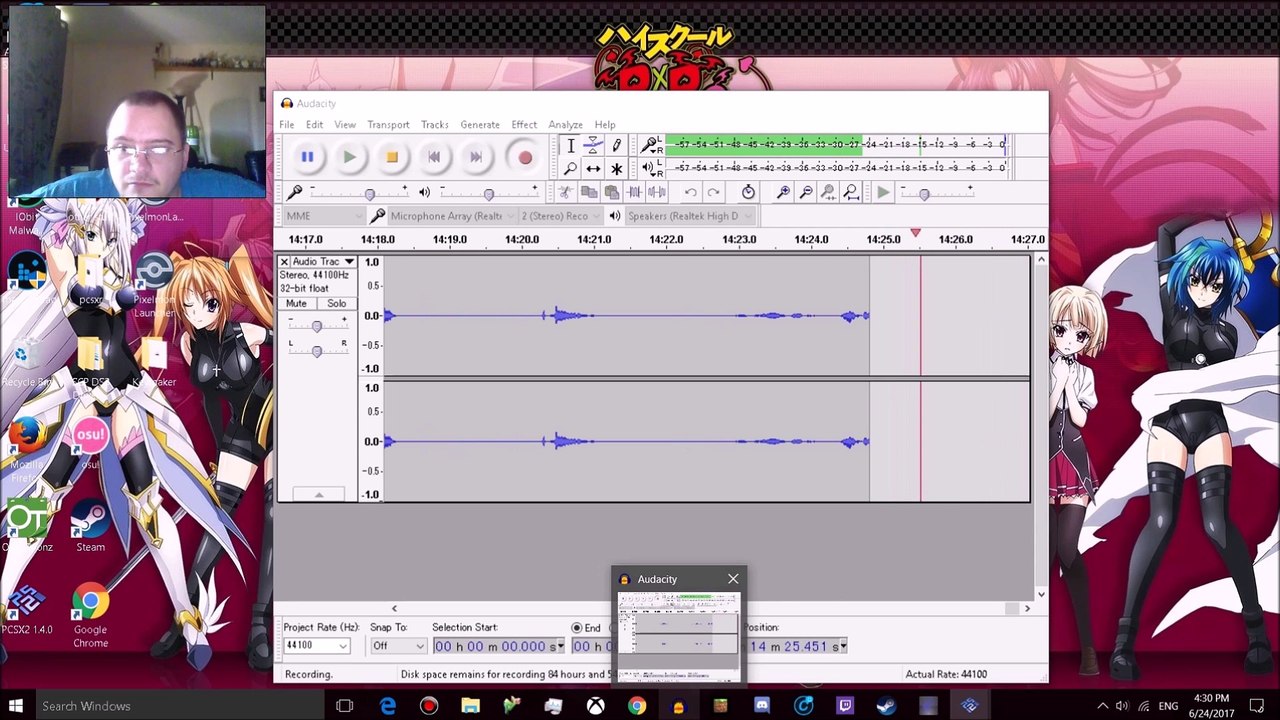Click the recording volume slider knob
This screenshot has width=1280, height=720.
(370, 194)
